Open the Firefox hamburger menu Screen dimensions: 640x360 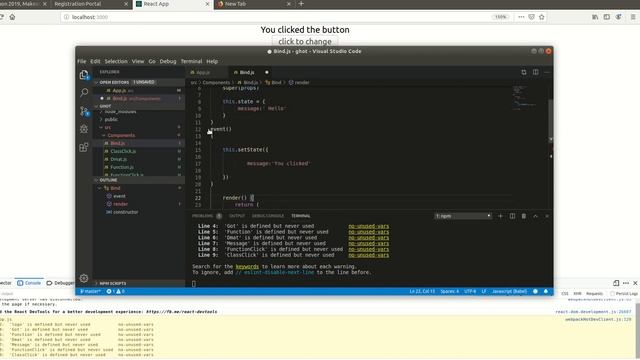coord(633,17)
